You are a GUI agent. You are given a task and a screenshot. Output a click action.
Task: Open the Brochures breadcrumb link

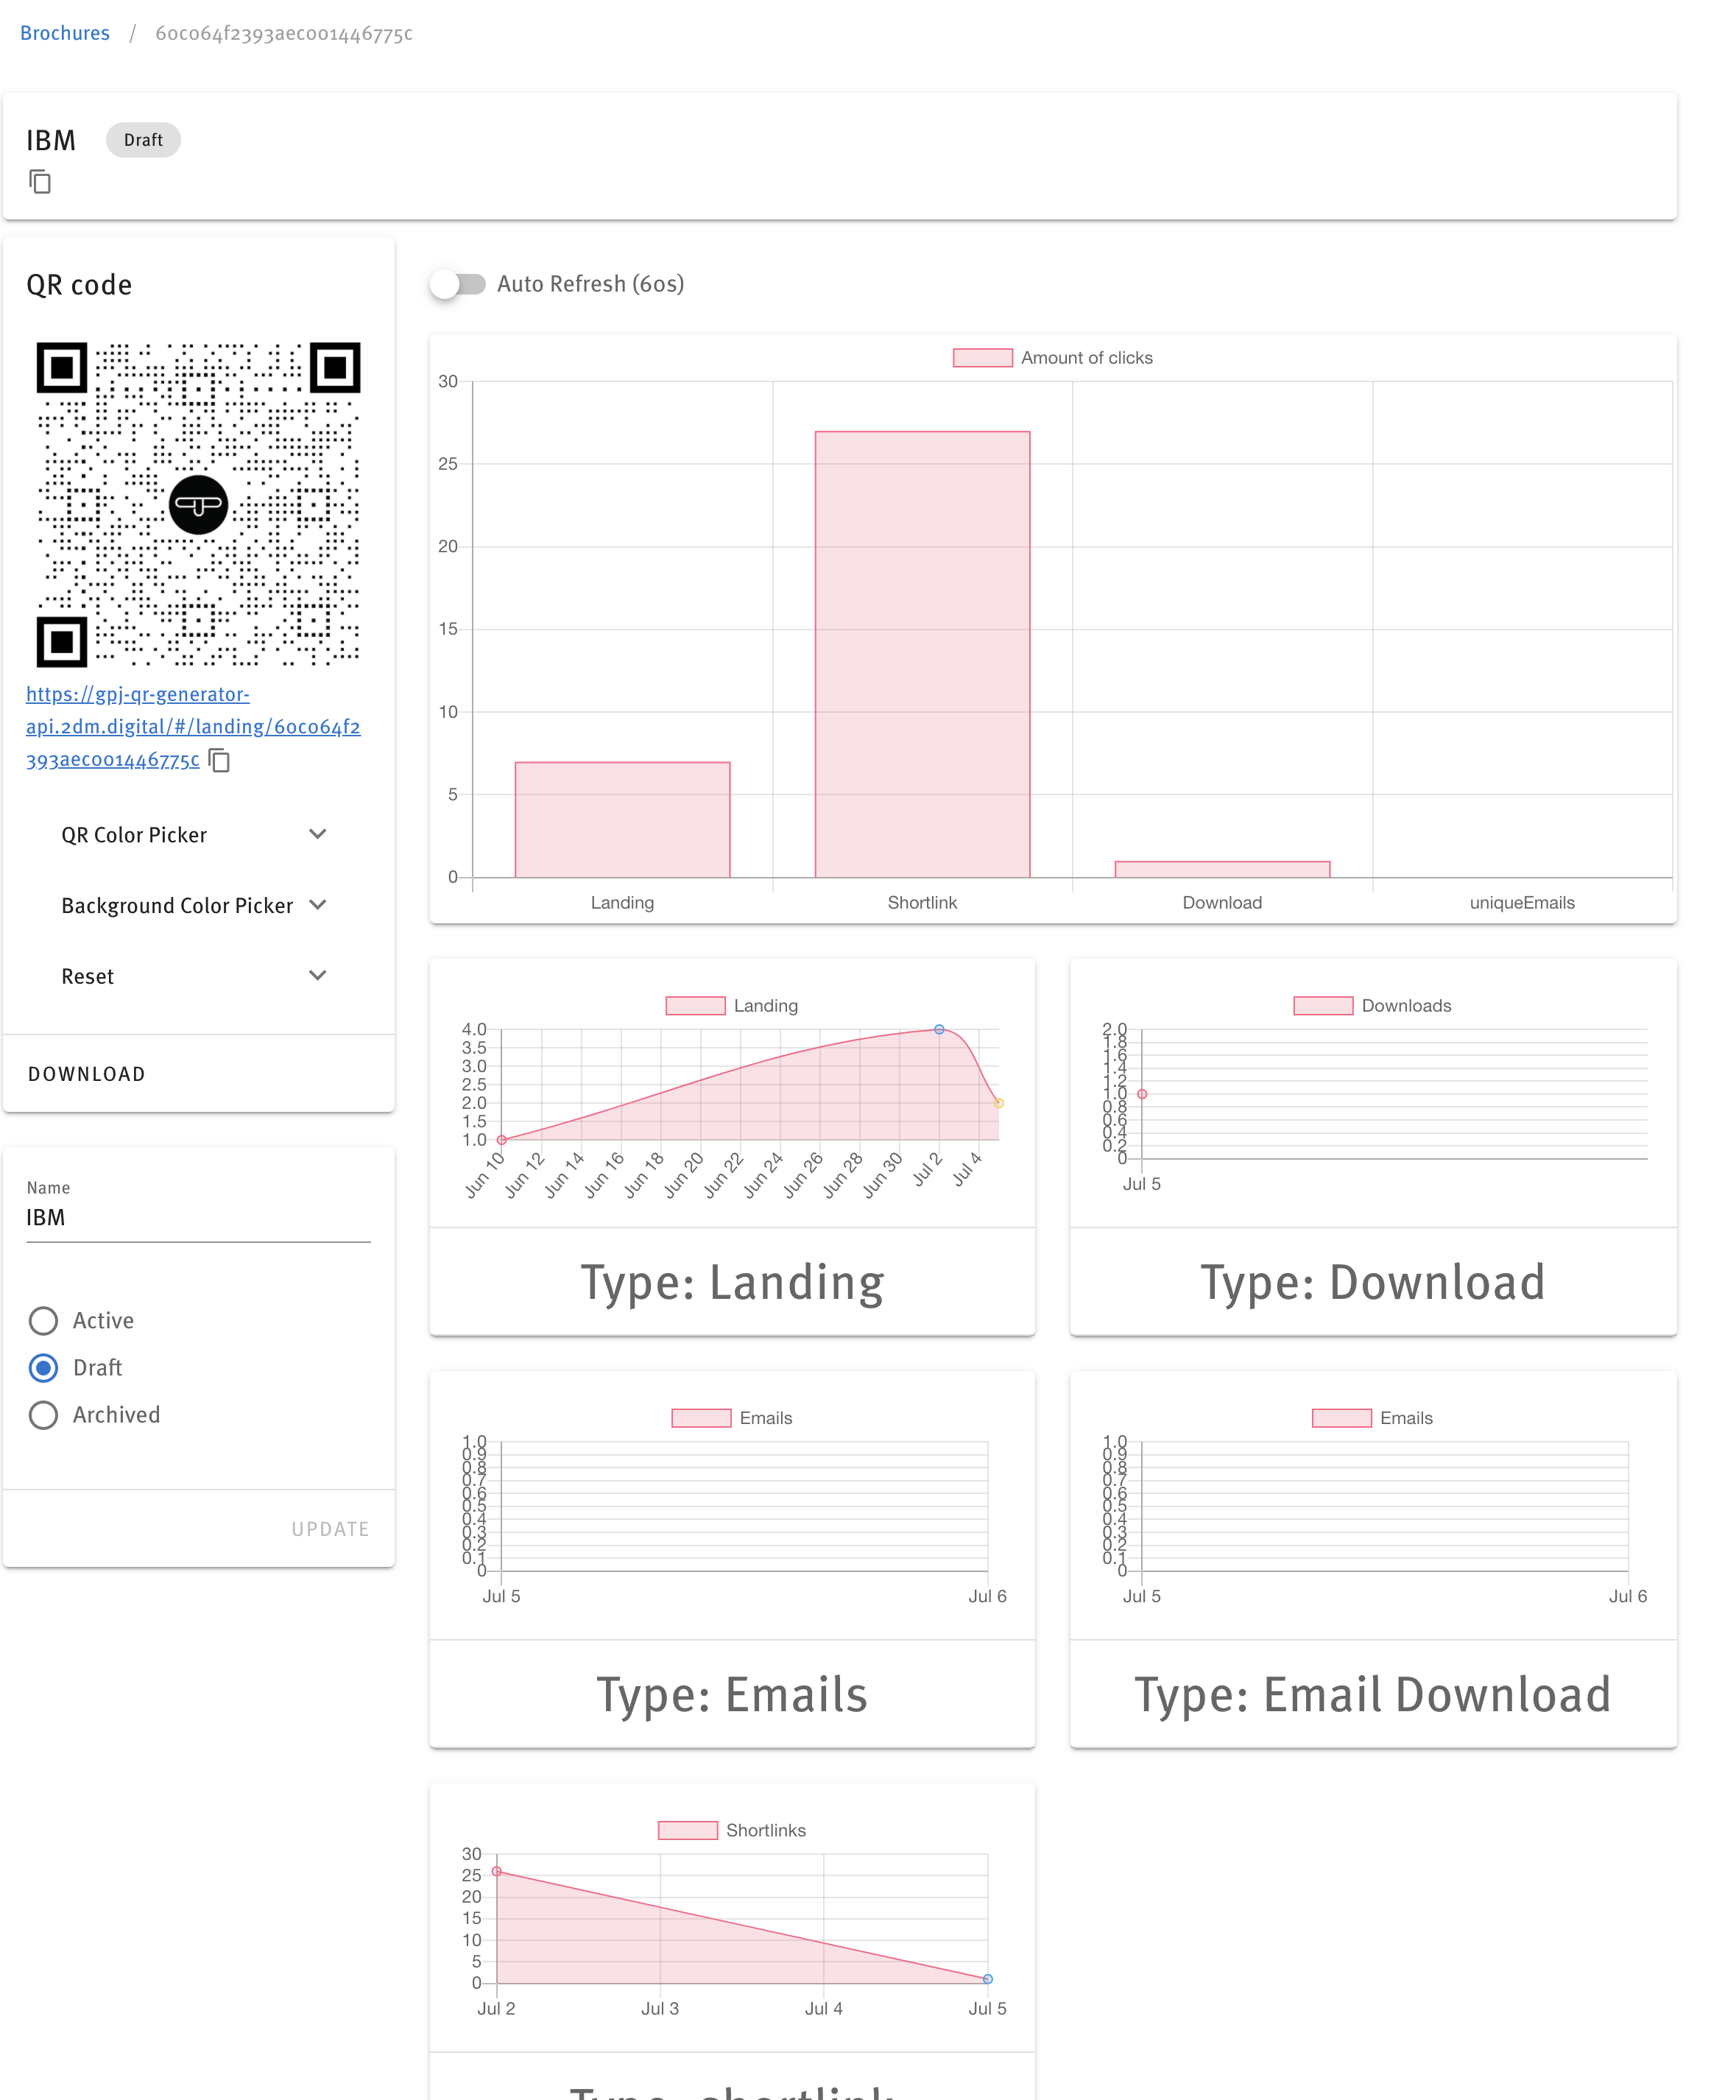(65, 33)
